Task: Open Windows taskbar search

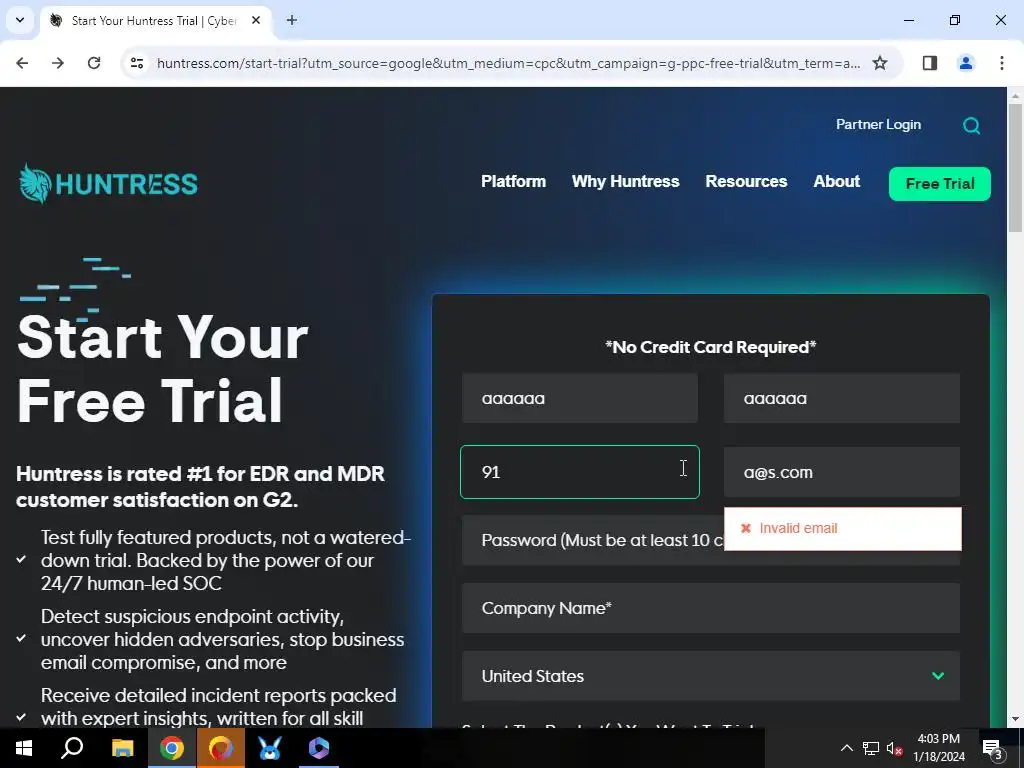Action: coord(72,748)
